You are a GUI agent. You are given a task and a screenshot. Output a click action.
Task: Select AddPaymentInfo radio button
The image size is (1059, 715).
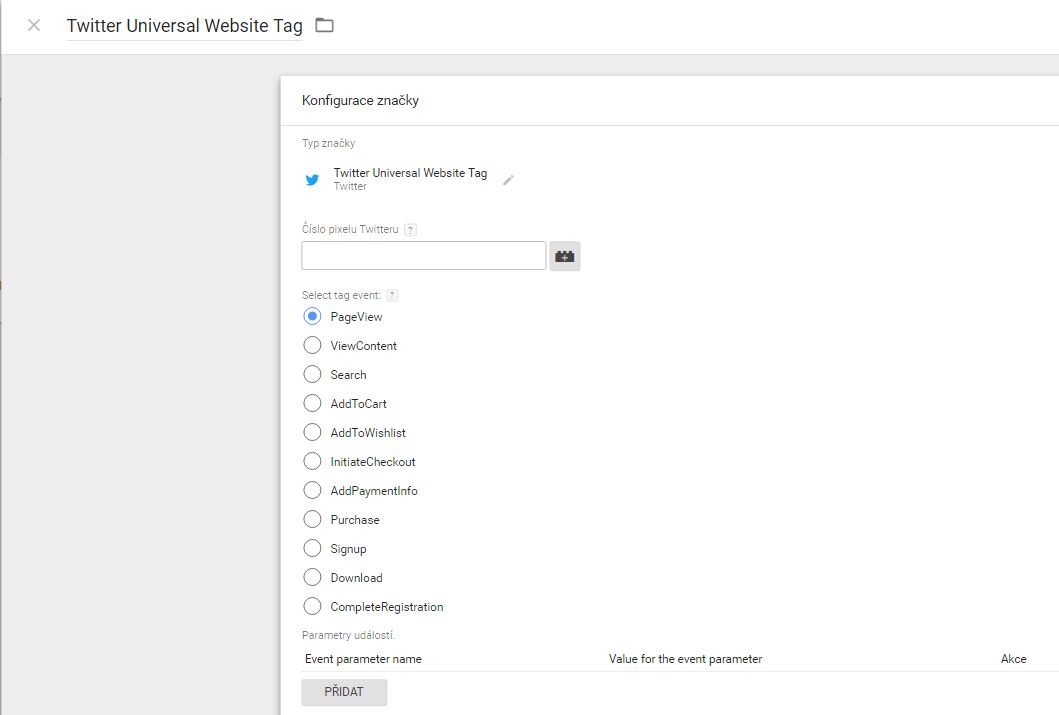tap(312, 490)
